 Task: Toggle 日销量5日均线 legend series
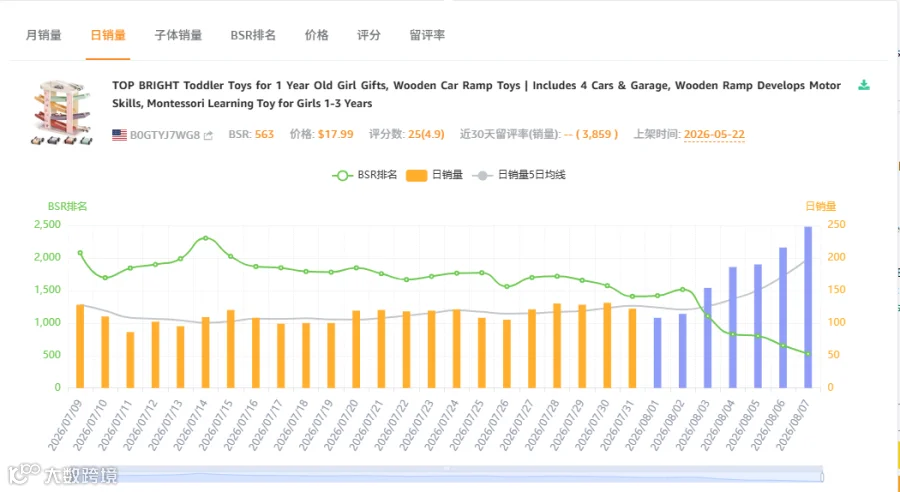click(519, 175)
